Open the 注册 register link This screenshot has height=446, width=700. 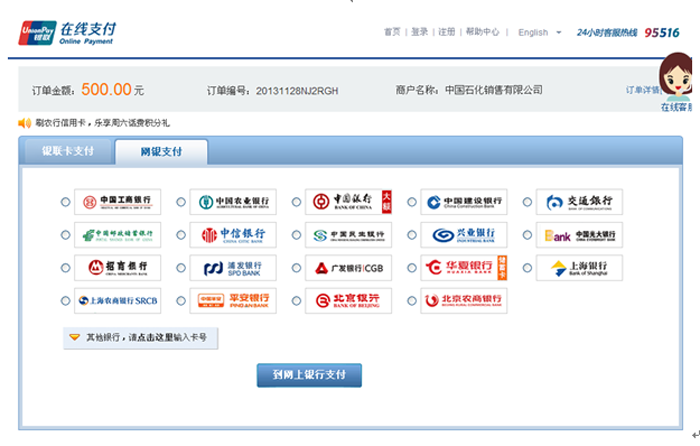(446, 32)
